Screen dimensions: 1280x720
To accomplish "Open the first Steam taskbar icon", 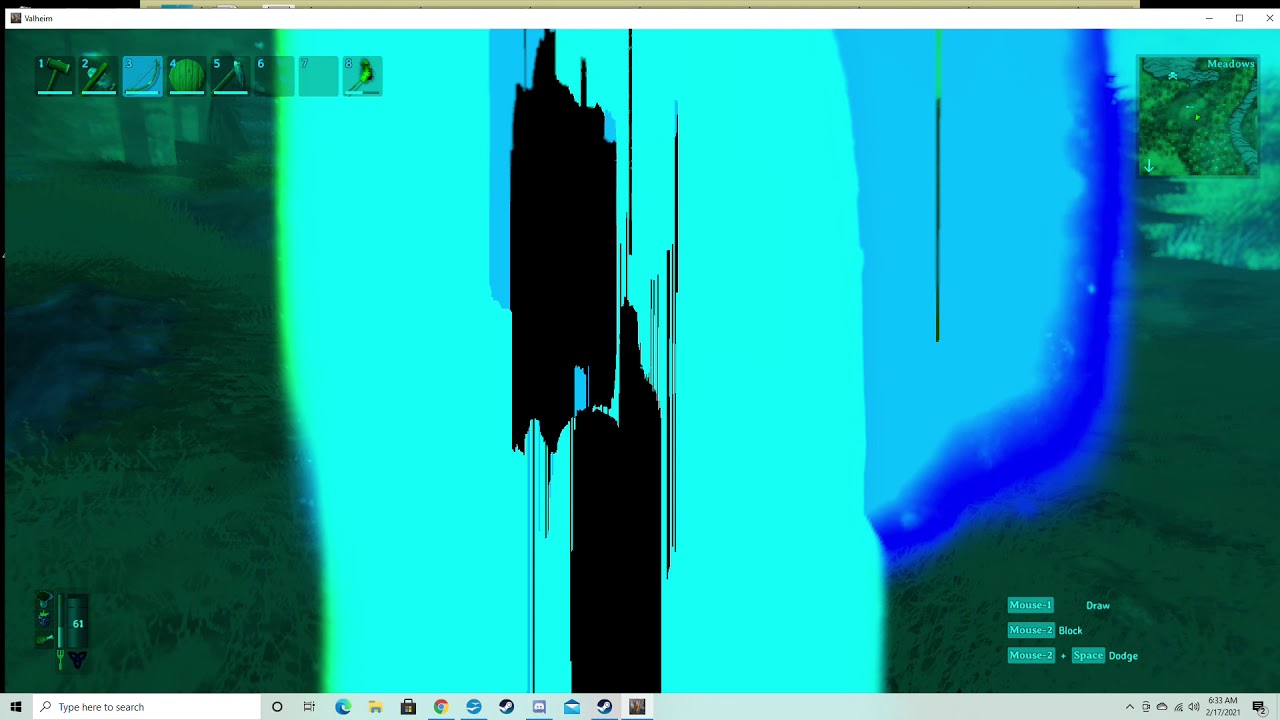I will [x=506, y=707].
